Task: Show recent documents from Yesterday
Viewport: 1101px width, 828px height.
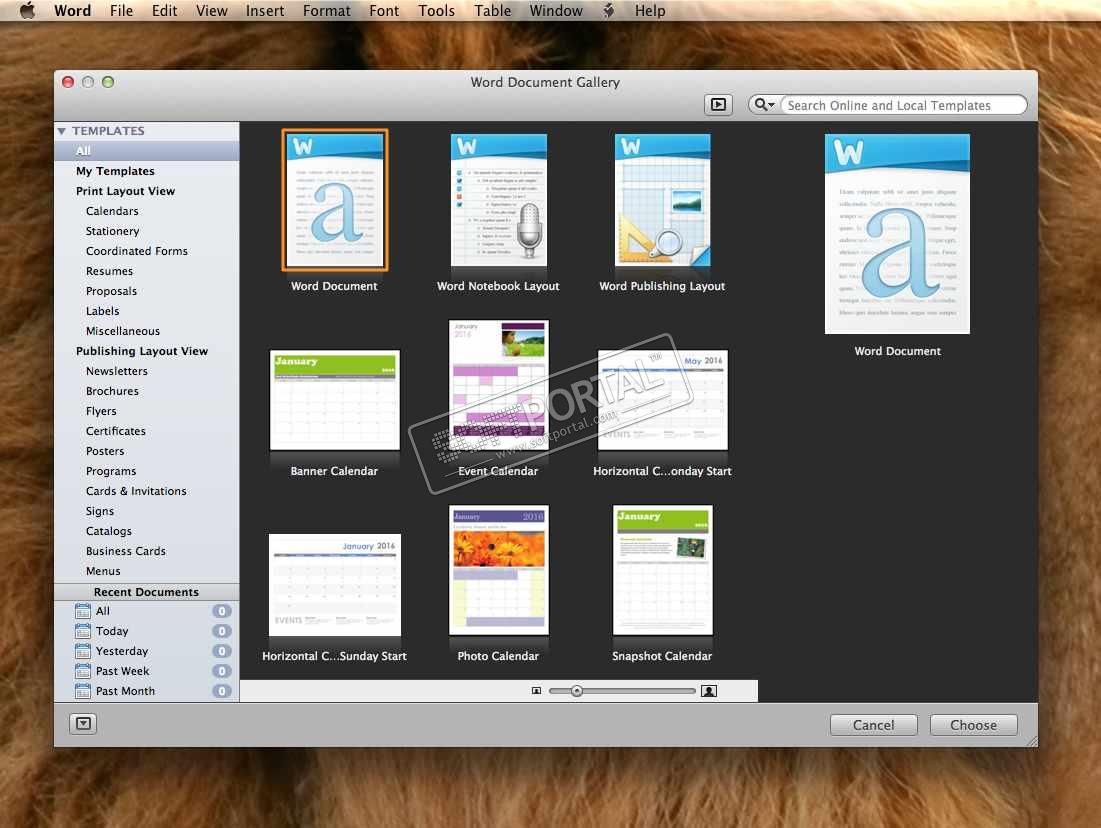Action: pos(147,651)
